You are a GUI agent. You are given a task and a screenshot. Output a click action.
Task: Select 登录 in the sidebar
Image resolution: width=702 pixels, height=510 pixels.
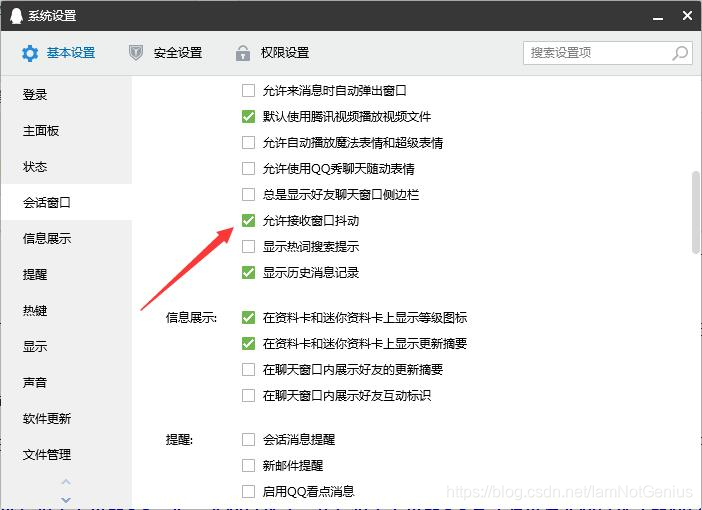coord(66,94)
